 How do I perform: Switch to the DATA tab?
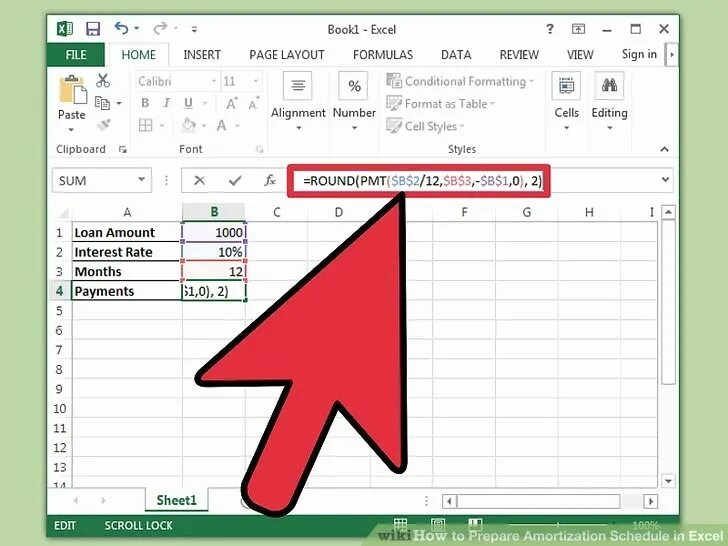456,55
